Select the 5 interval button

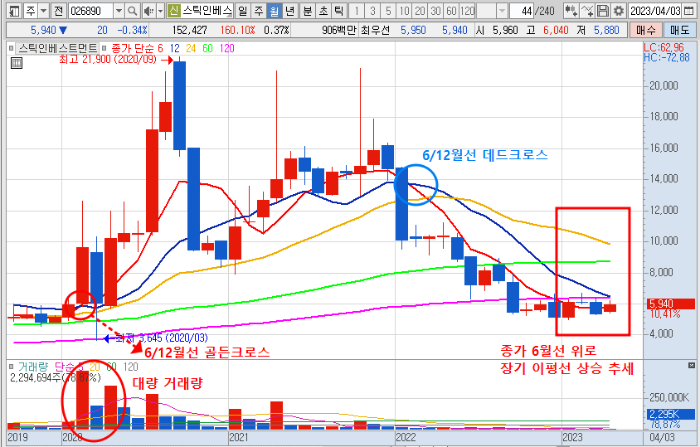388,11
